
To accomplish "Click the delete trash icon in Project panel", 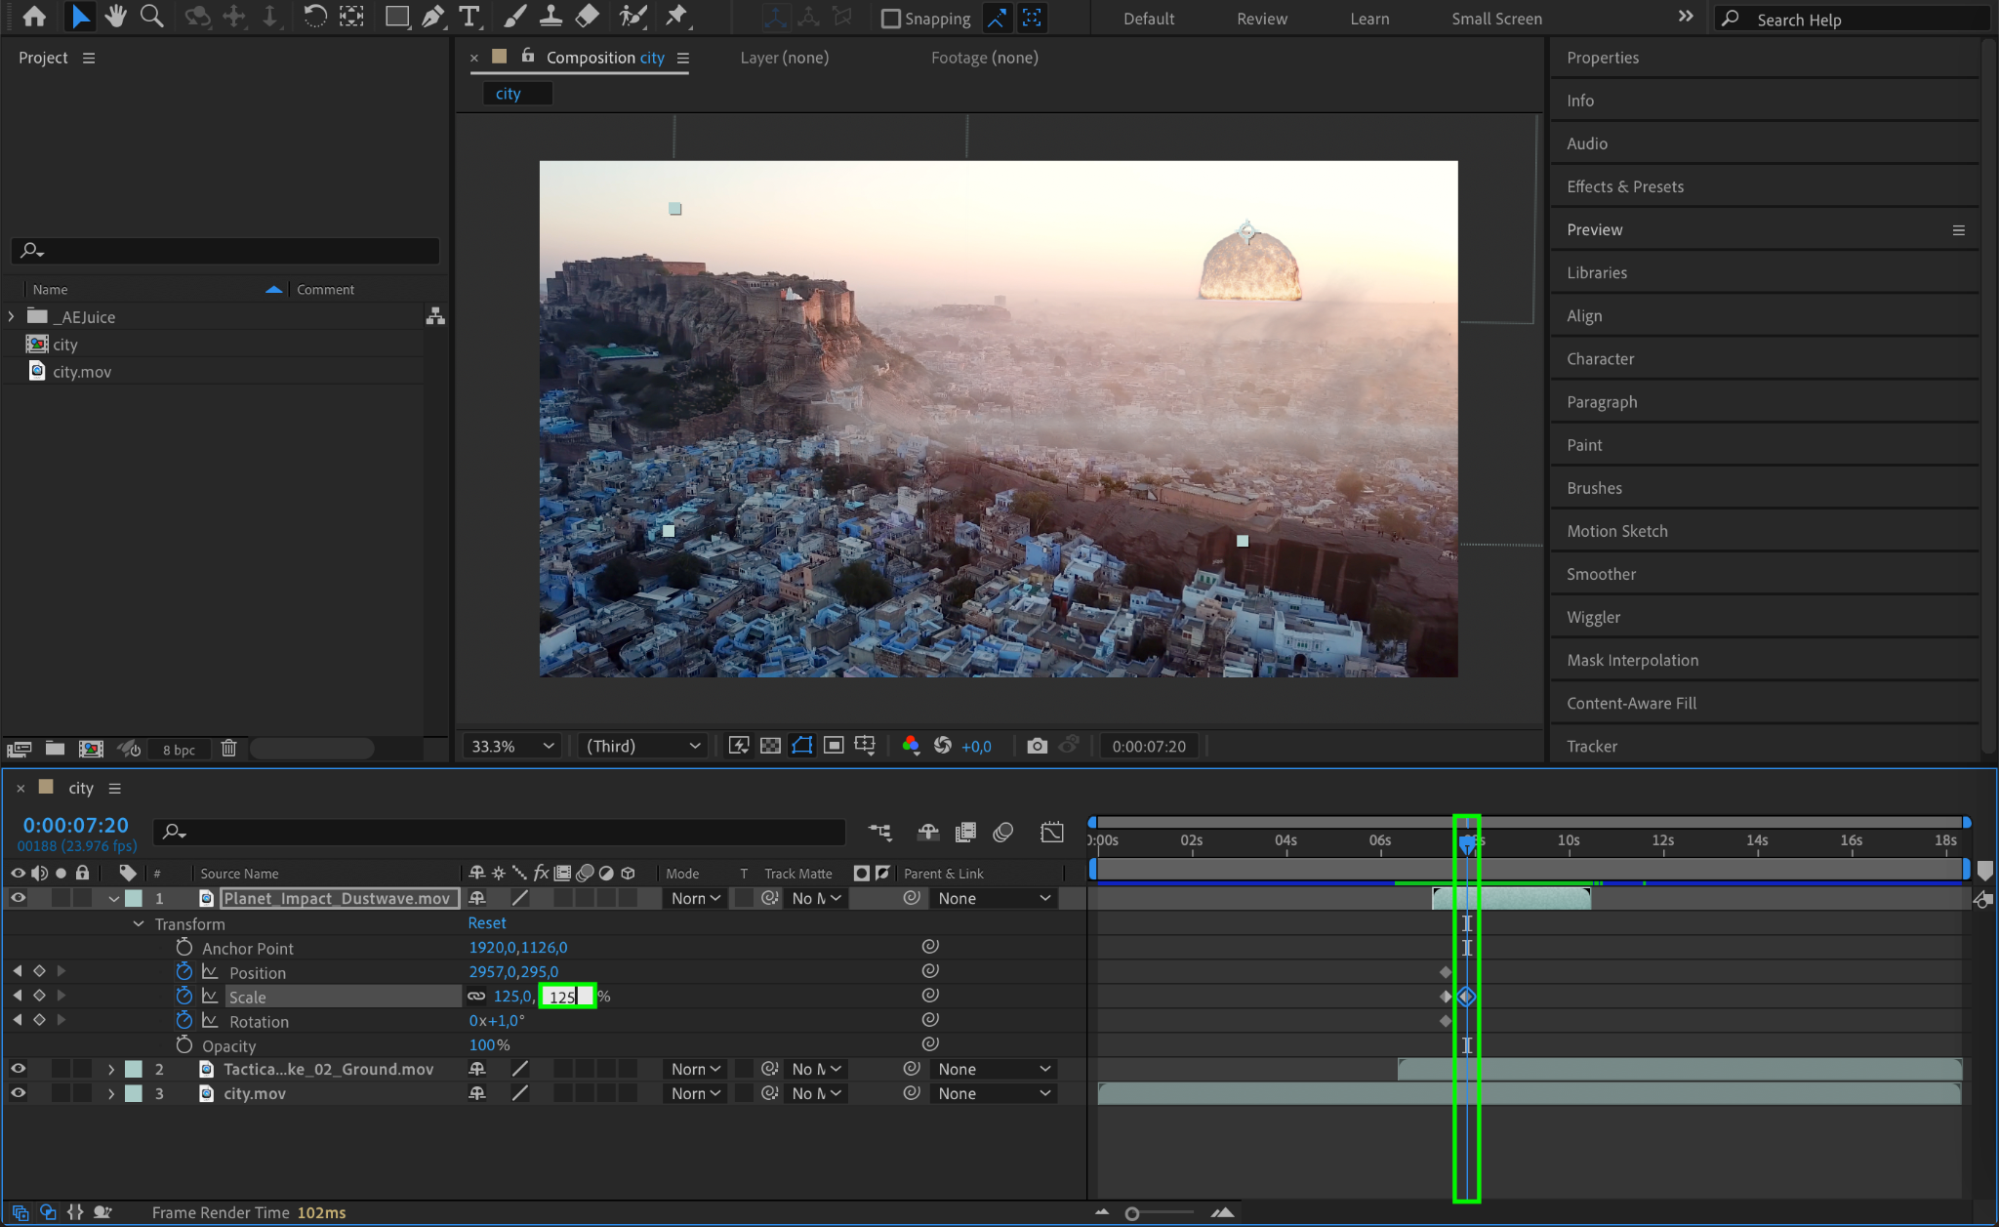I will click(x=229, y=748).
